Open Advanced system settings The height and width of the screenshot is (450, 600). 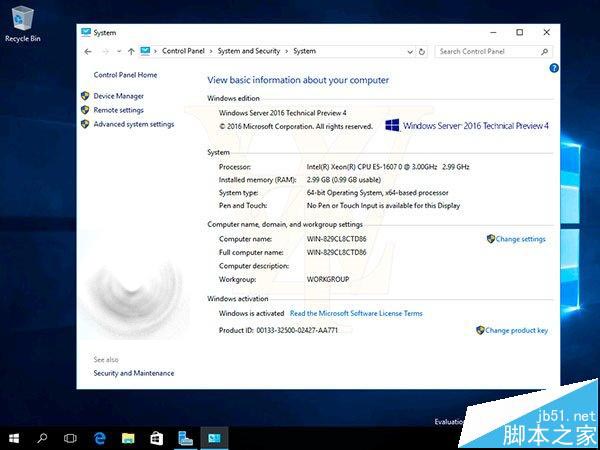134,124
